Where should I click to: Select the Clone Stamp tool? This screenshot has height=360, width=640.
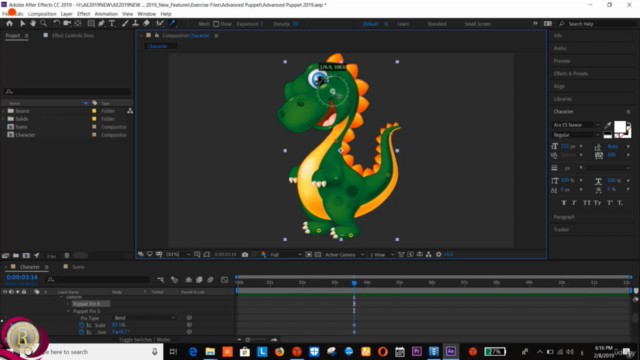tap(136, 24)
